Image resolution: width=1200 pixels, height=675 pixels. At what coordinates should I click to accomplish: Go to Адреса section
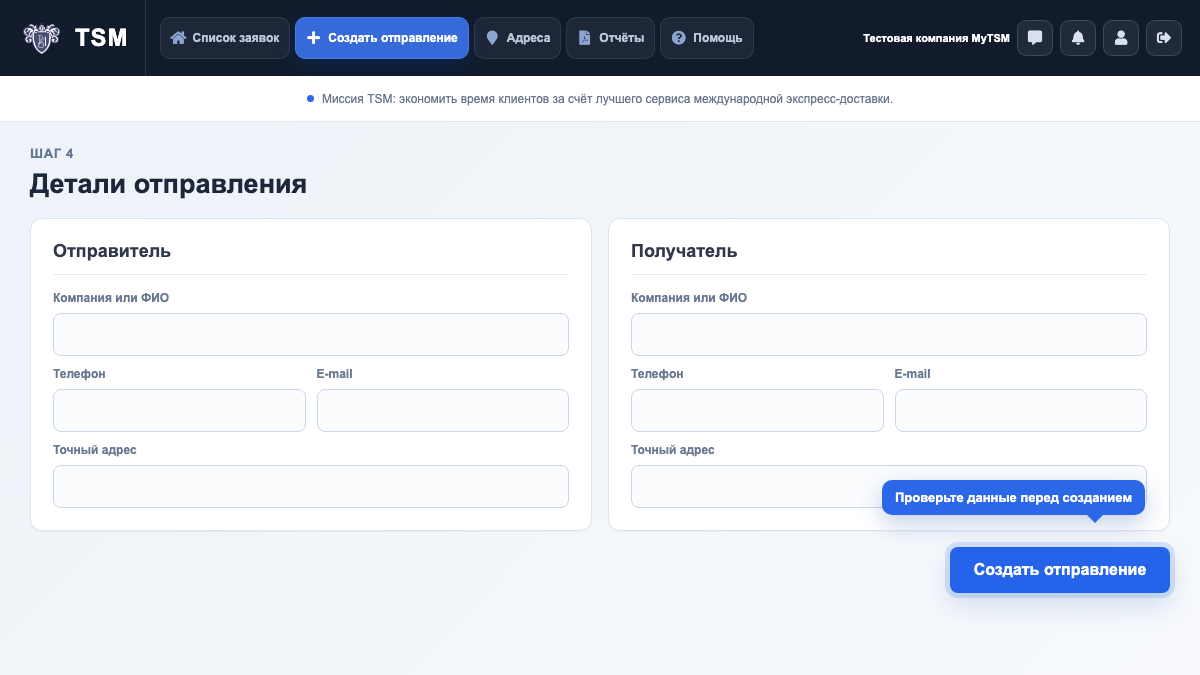pyautogui.click(x=517, y=38)
